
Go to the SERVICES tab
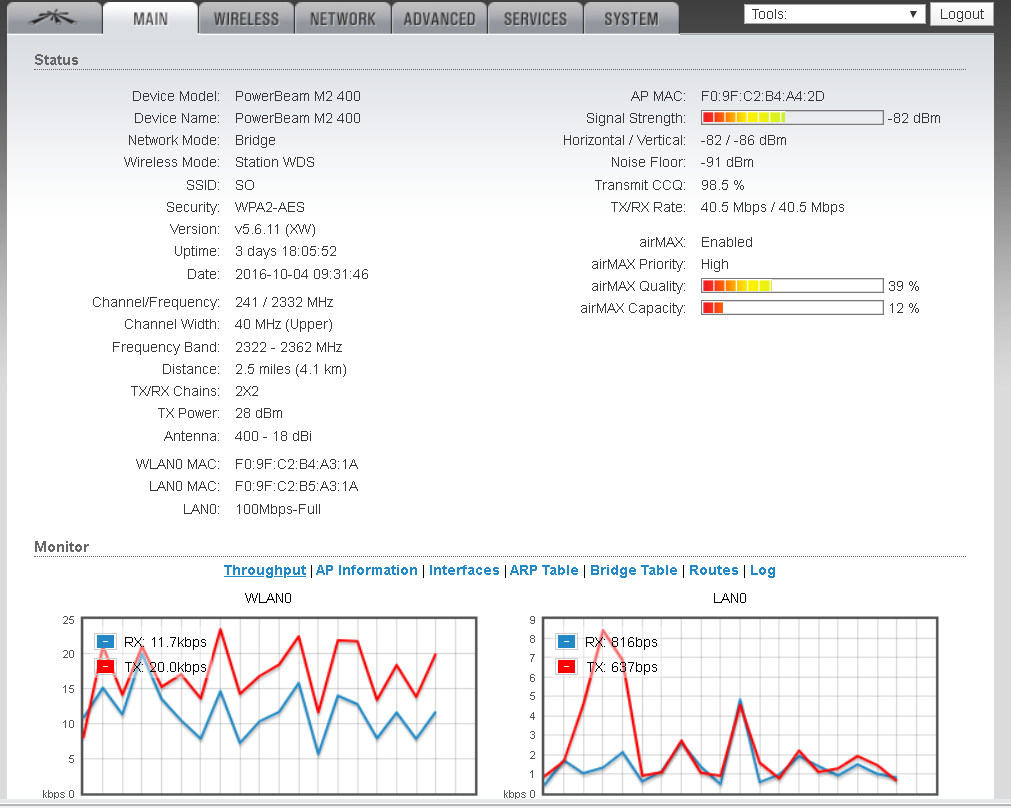[x=535, y=18]
